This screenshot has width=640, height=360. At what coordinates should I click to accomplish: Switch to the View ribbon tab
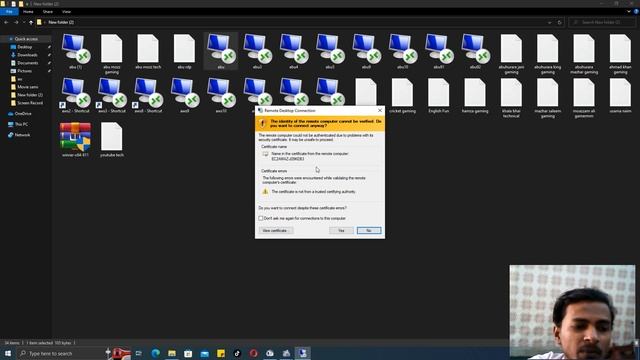[66, 12]
